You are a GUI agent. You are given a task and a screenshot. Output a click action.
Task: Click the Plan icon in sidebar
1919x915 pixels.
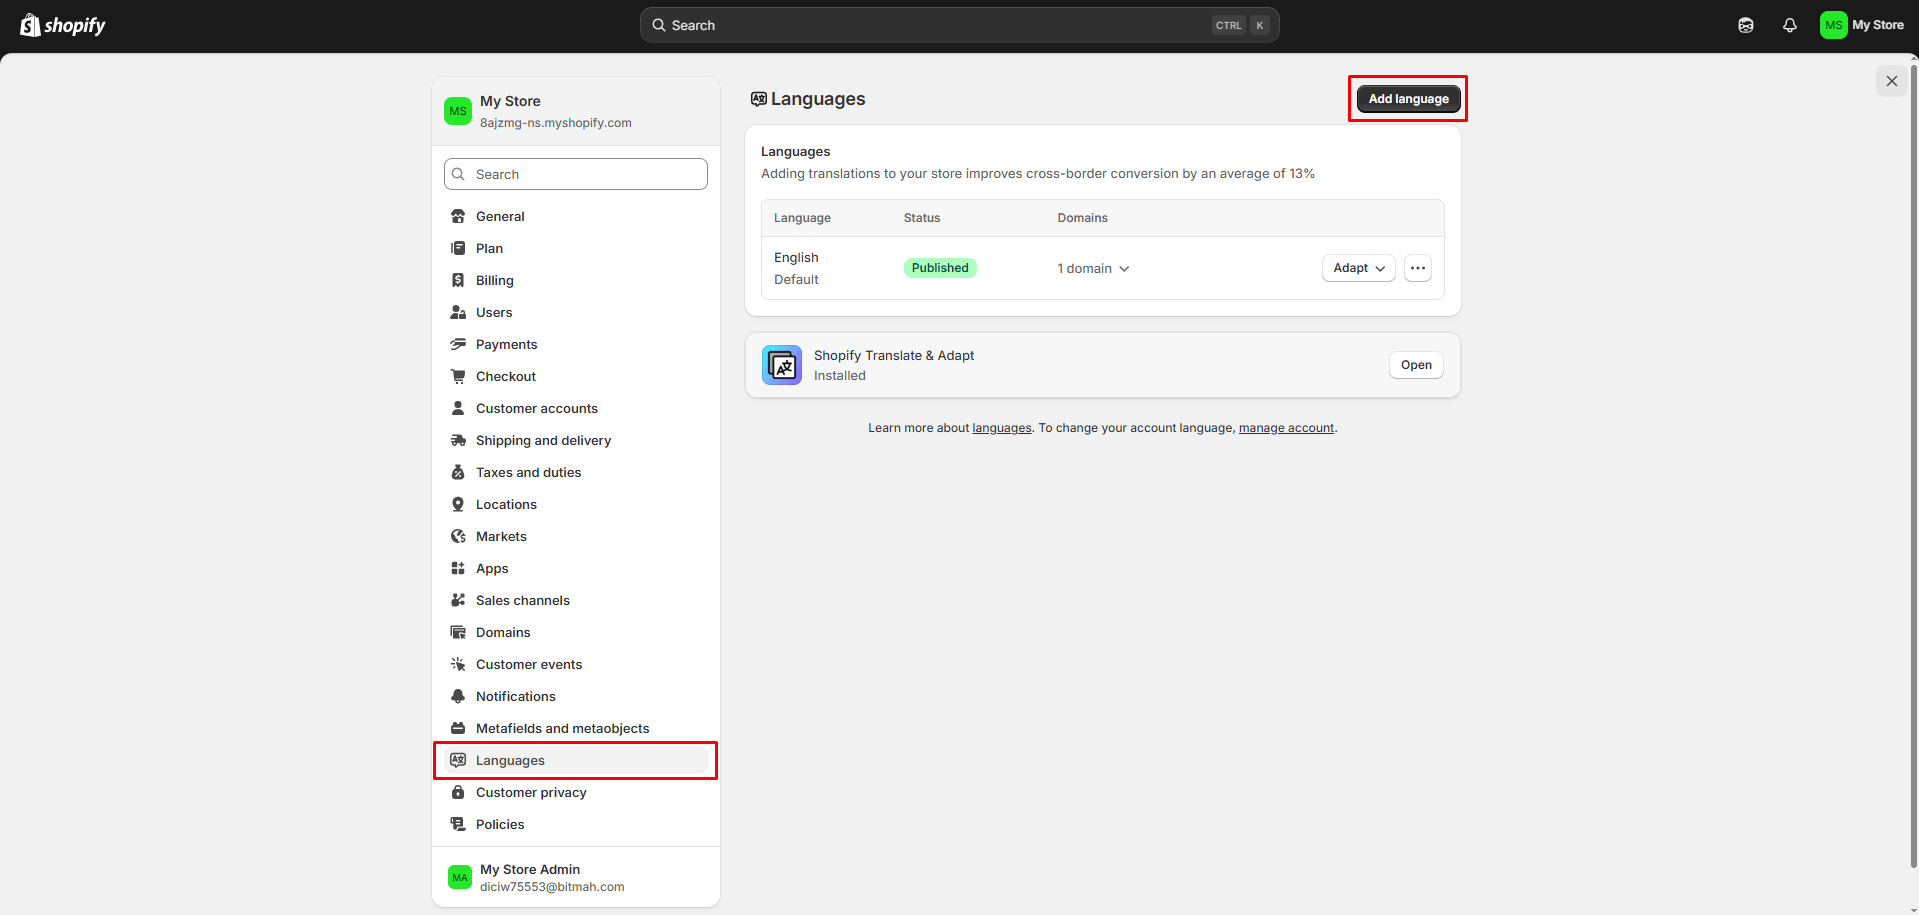pos(458,248)
